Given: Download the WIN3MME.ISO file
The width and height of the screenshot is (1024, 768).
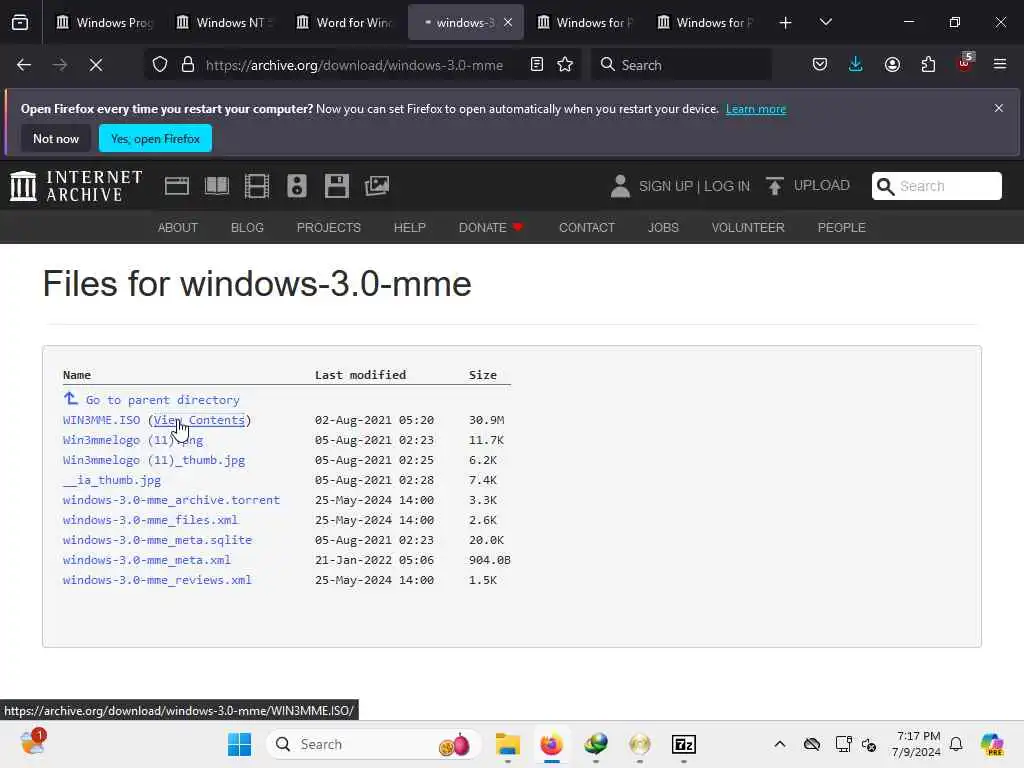Looking at the screenshot, I should (x=101, y=420).
